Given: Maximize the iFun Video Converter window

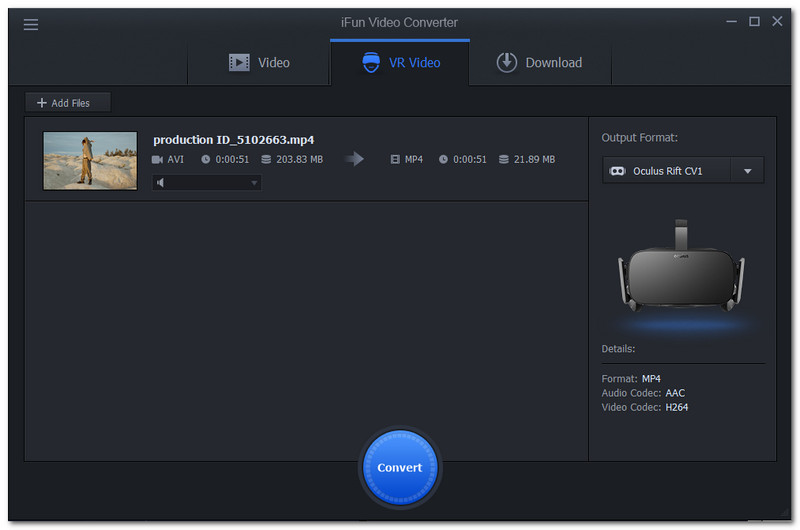Looking at the screenshot, I should click(x=754, y=21).
